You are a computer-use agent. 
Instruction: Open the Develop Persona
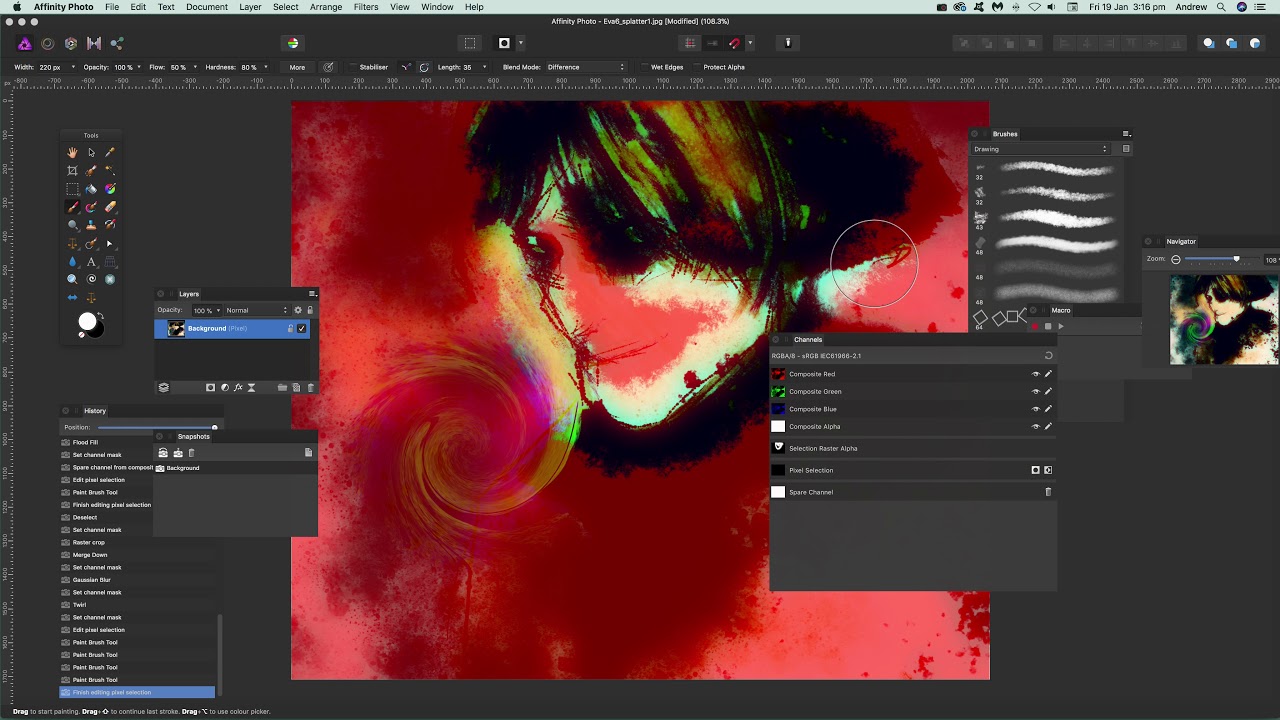[71, 43]
